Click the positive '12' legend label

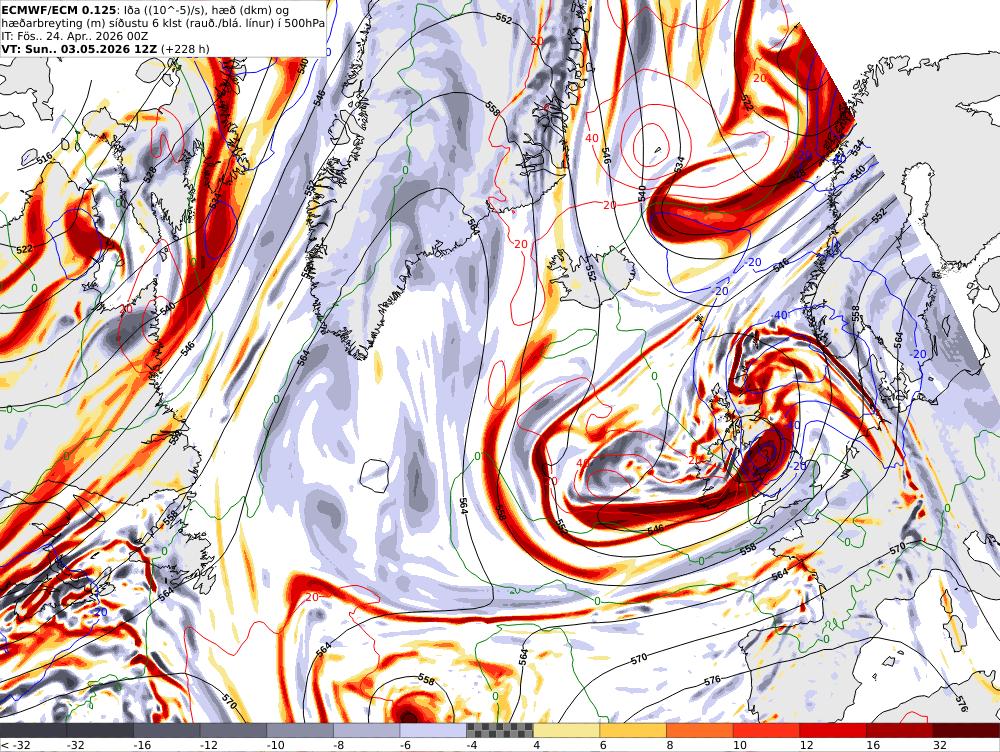806,745
